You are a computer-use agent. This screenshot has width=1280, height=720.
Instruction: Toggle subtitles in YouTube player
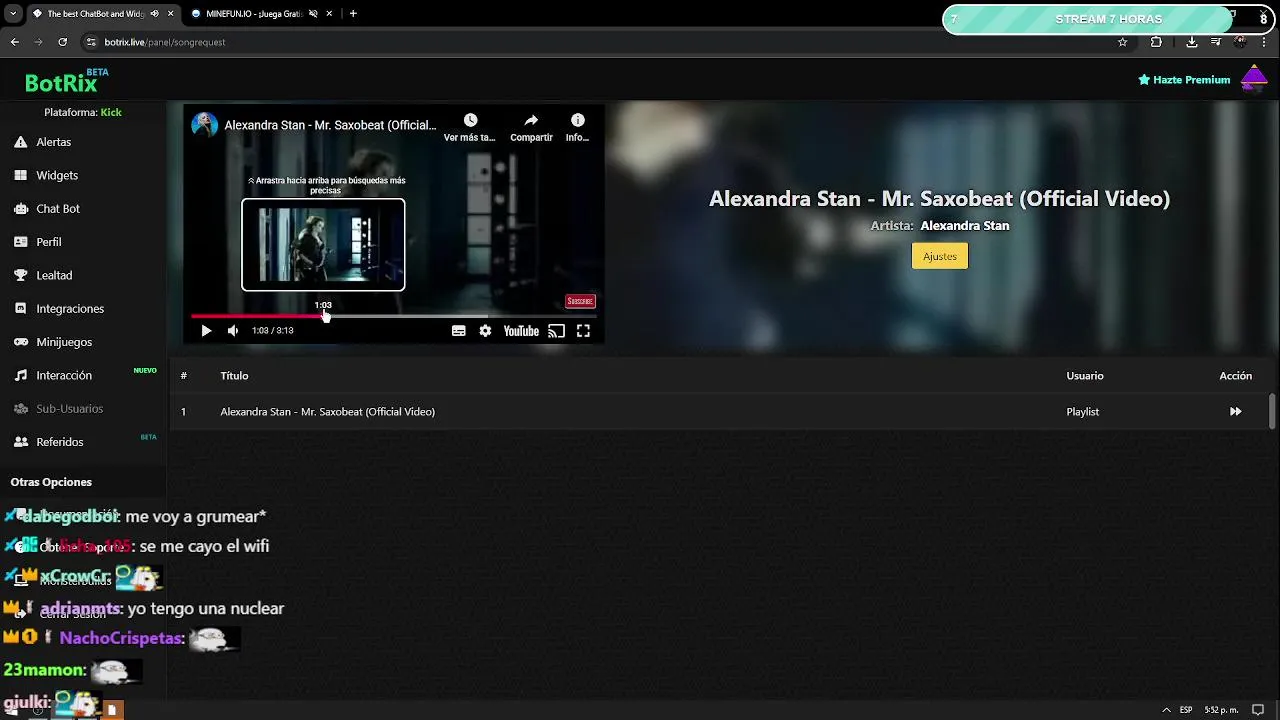(458, 331)
